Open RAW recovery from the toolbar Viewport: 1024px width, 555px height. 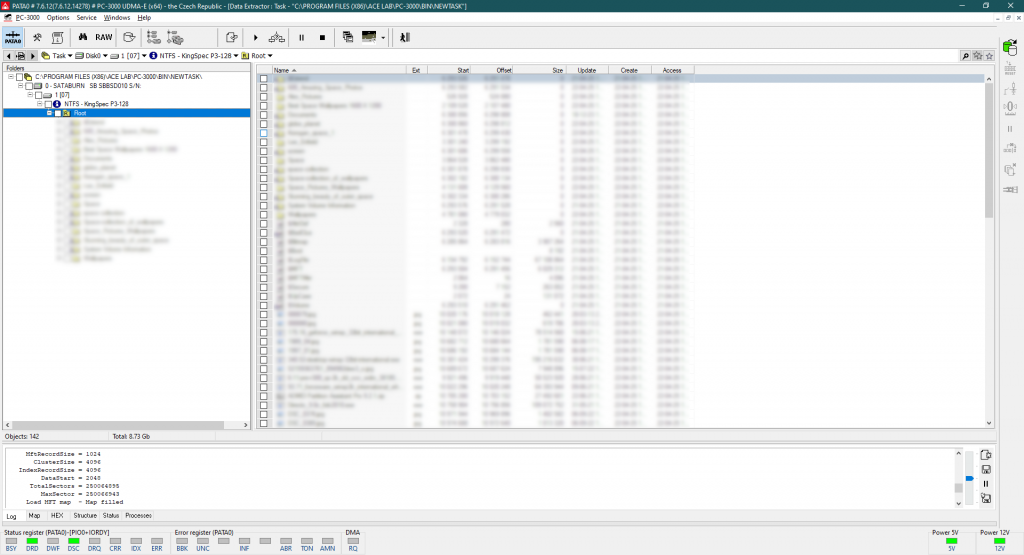click(x=104, y=37)
